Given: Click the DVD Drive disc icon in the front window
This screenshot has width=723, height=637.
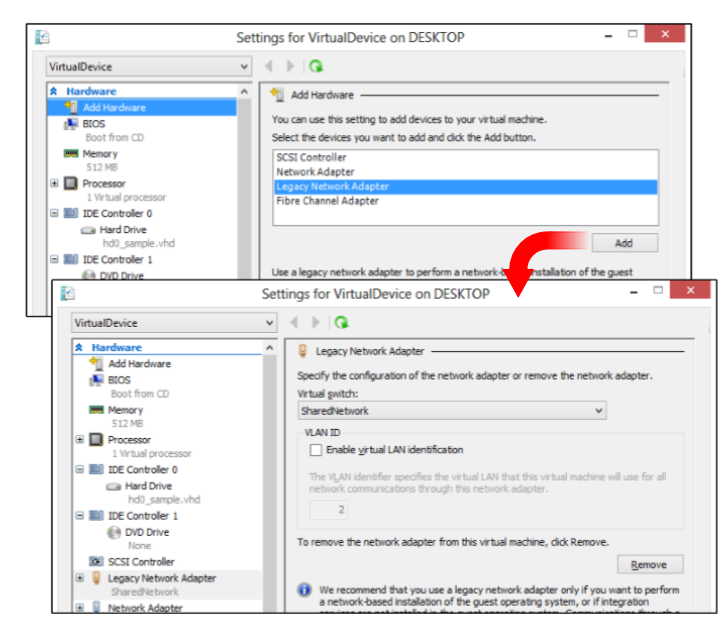Looking at the screenshot, I should tap(113, 532).
